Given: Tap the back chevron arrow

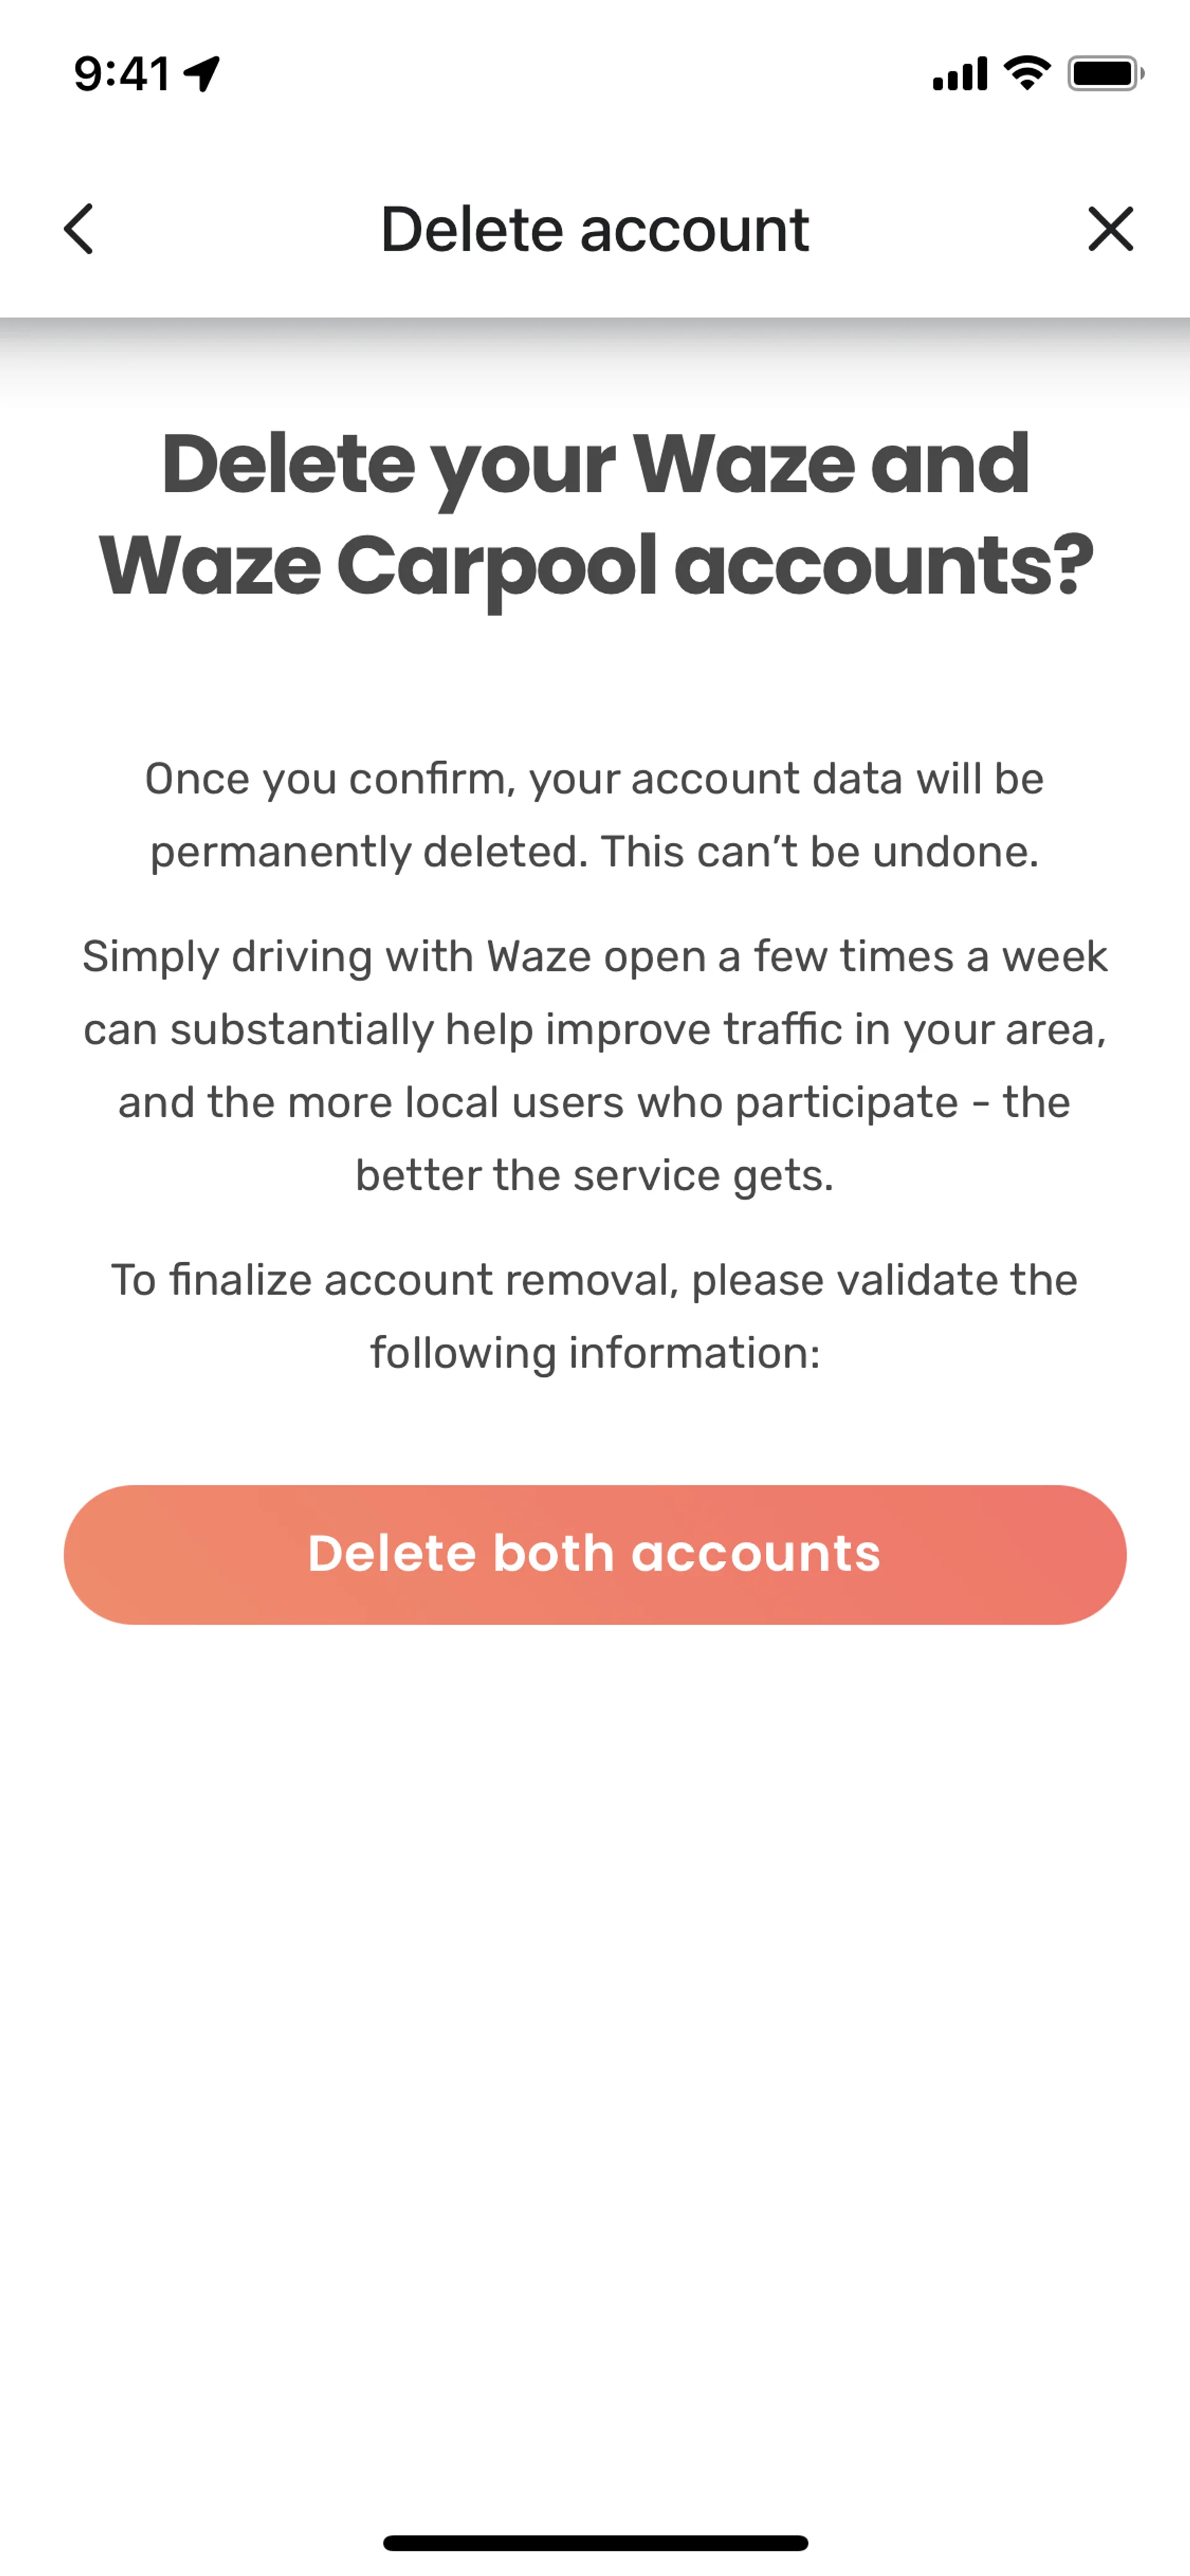Looking at the screenshot, I should tap(79, 229).
